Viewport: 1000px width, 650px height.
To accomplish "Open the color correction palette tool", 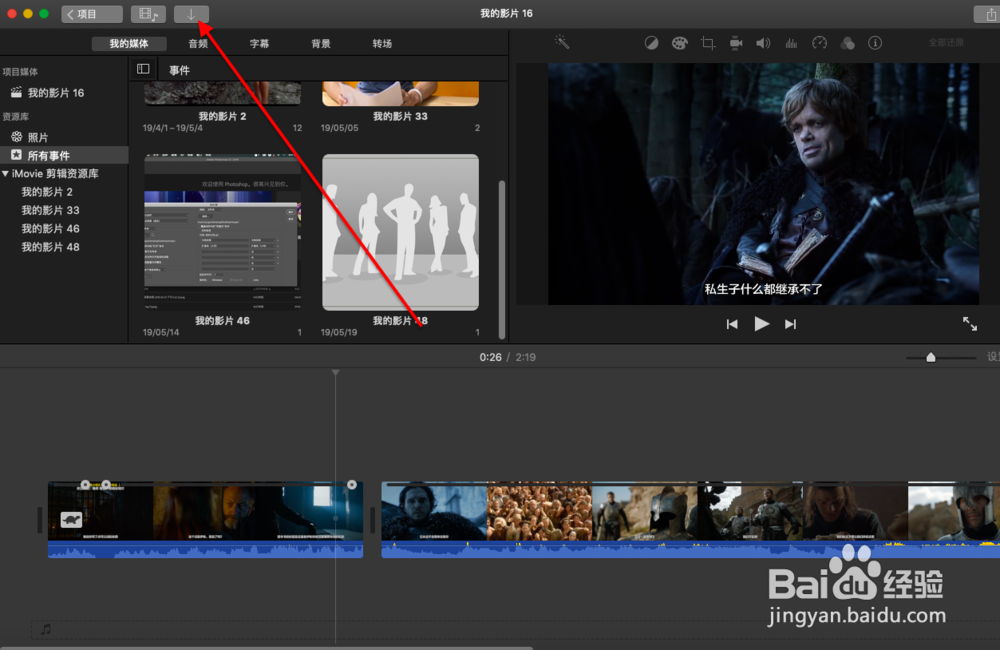I will pyautogui.click(x=680, y=43).
